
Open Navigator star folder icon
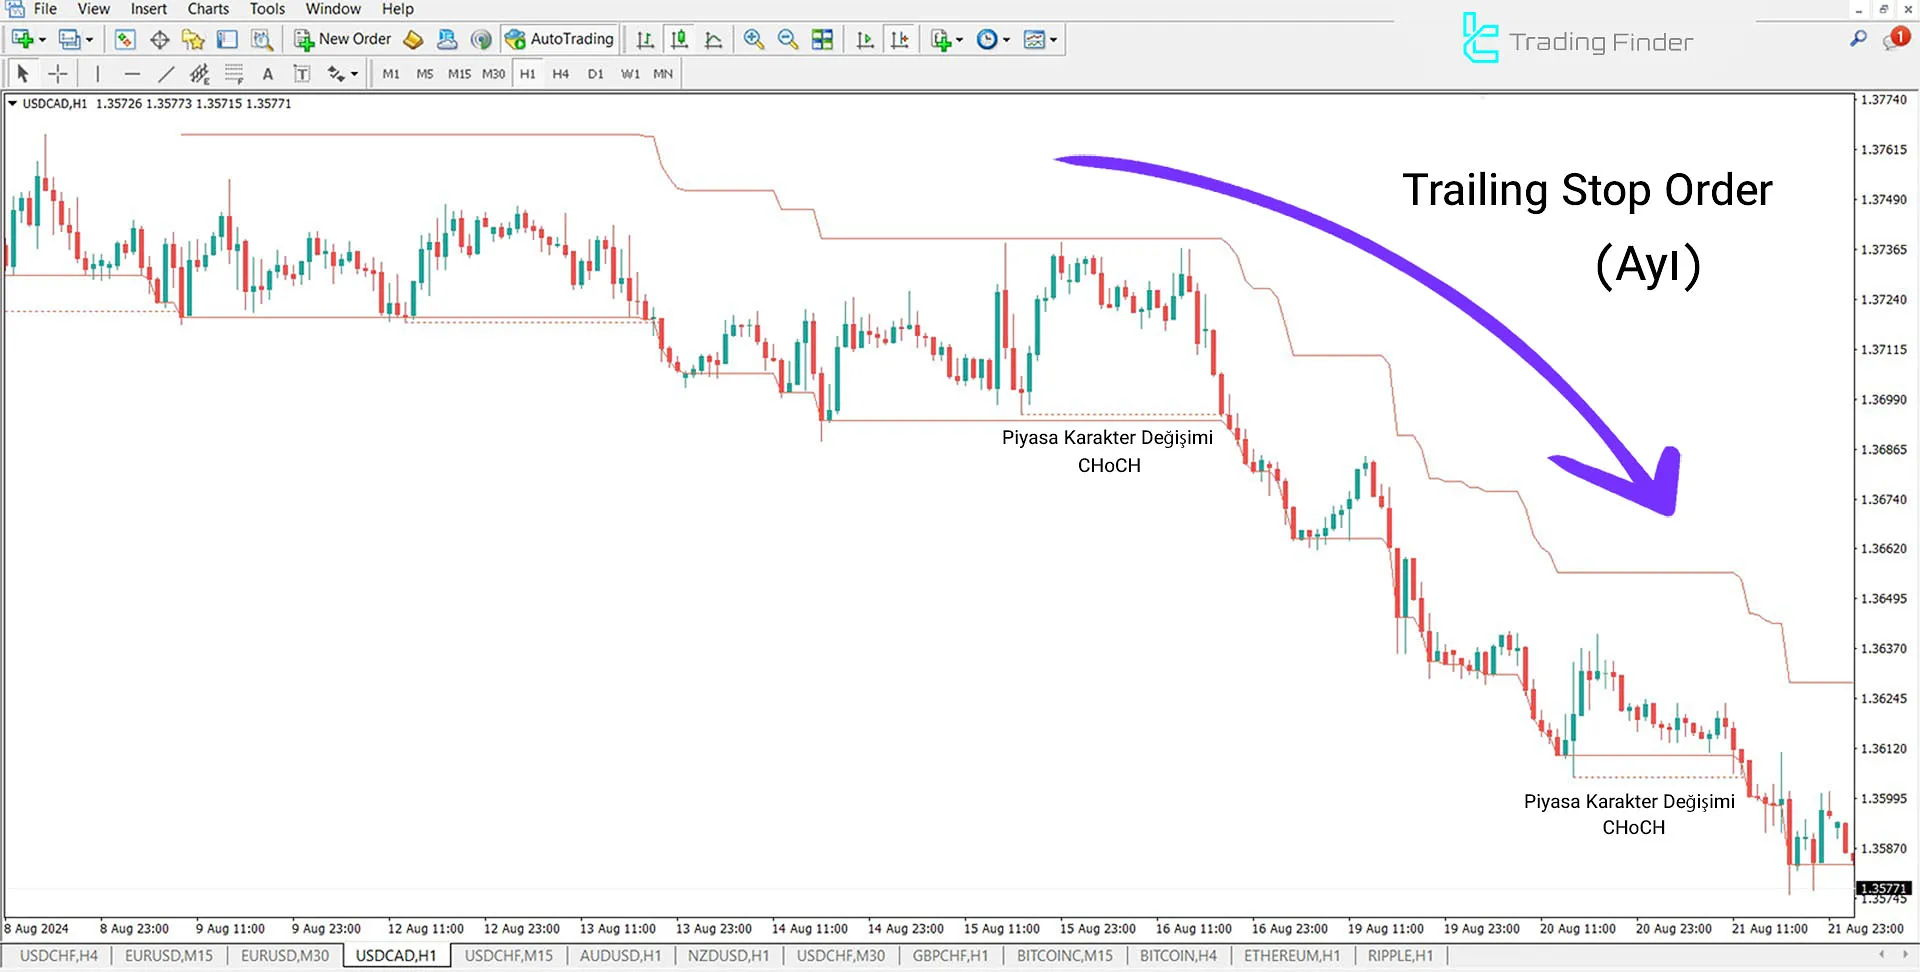(x=193, y=39)
